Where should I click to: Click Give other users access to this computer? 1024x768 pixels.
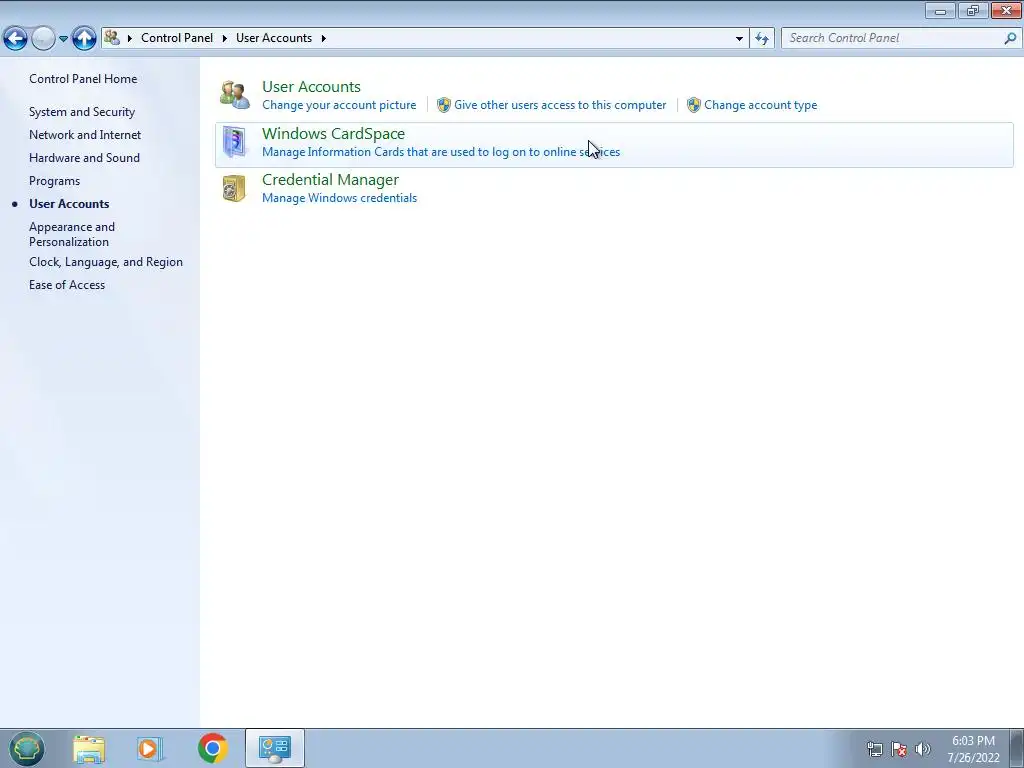pos(560,105)
